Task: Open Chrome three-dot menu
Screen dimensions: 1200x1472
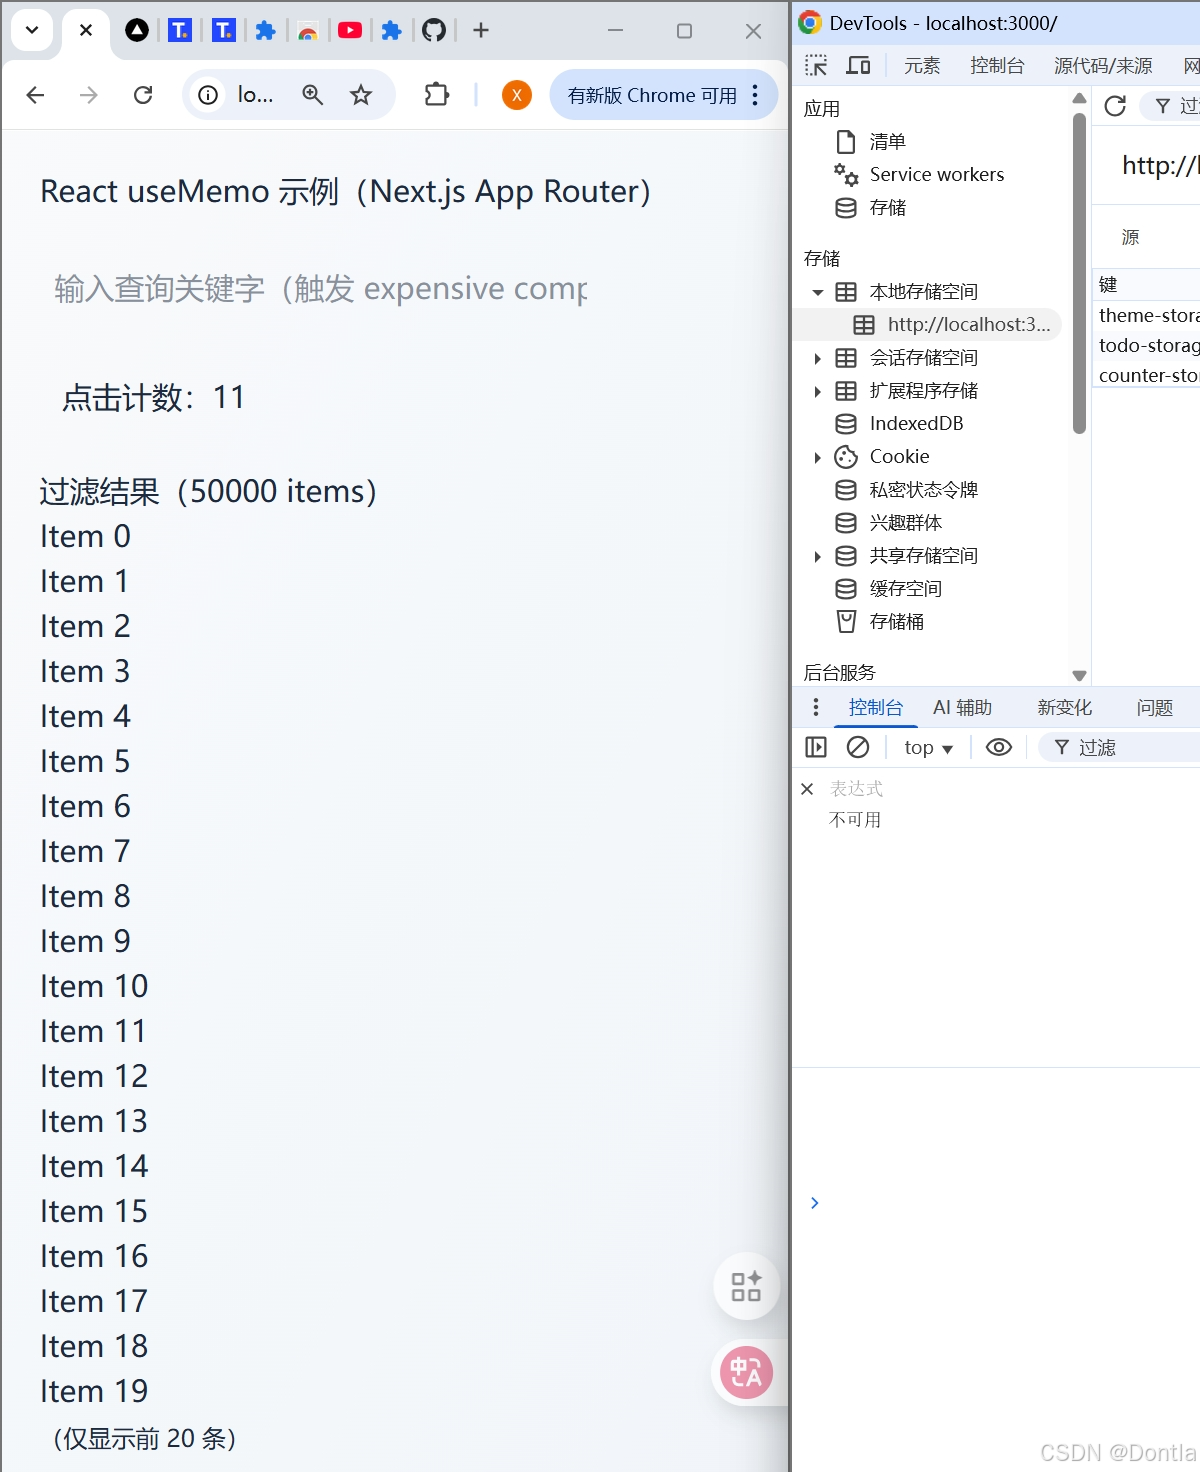Action: coord(755,95)
